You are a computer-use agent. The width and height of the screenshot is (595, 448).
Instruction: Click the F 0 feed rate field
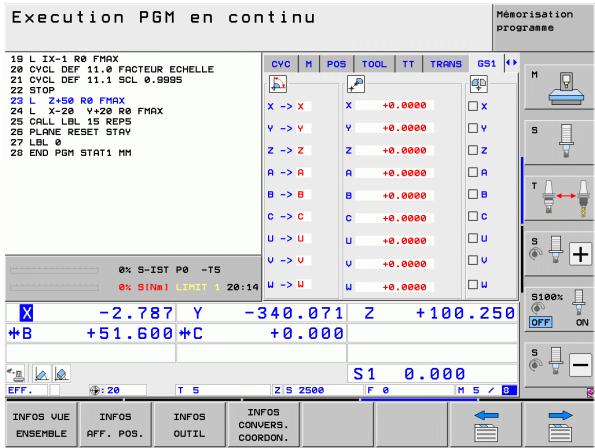click(x=410, y=390)
